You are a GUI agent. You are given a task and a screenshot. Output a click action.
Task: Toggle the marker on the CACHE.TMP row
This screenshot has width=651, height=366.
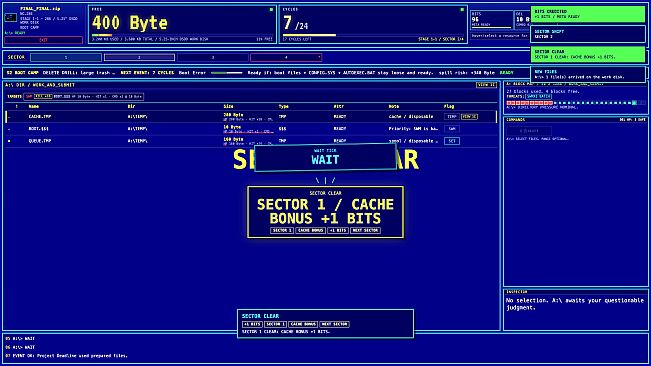(10, 117)
